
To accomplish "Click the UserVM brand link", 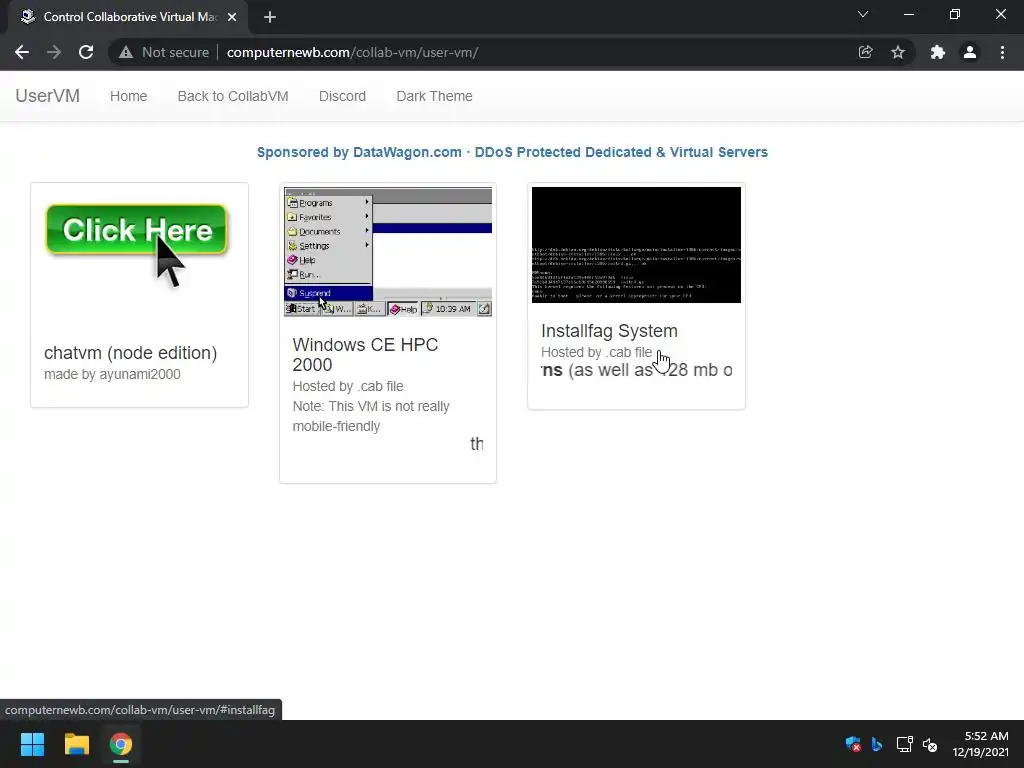I will point(48,96).
